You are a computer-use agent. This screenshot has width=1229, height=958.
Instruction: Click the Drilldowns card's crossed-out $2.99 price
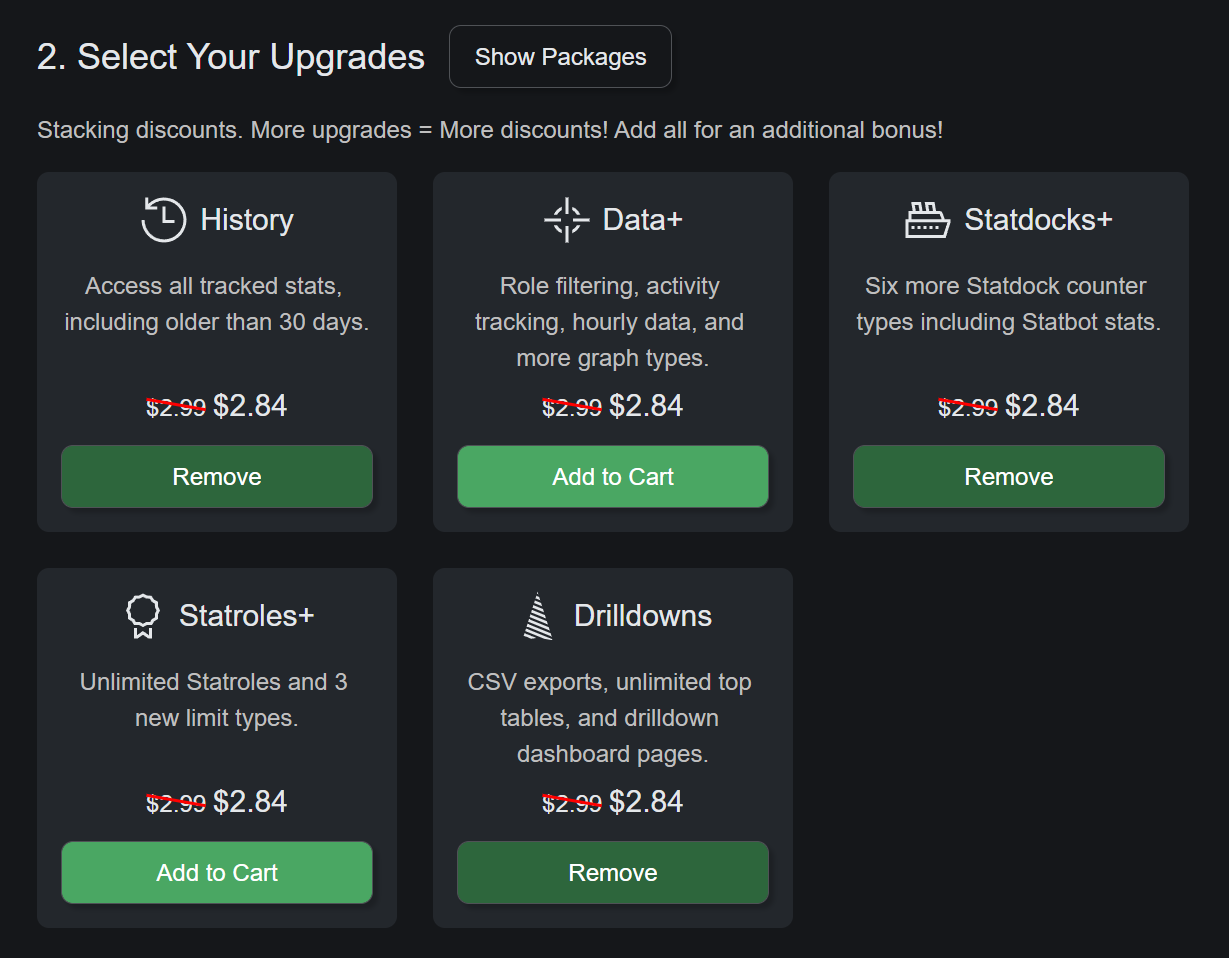[x=572, y=803]
